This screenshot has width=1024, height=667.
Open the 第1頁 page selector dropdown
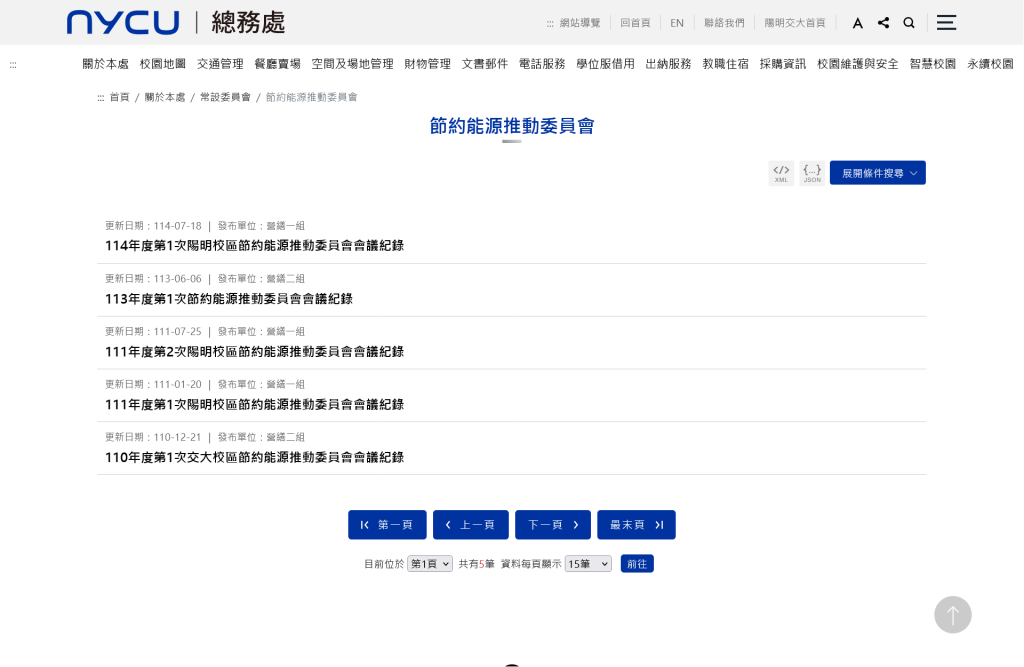point(429,564)
